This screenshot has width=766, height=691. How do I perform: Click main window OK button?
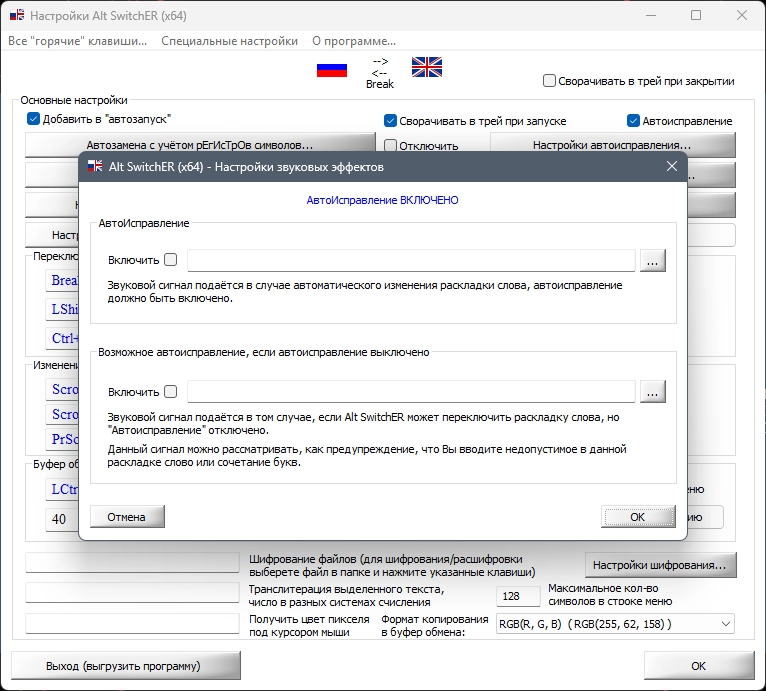pos(699,666)
